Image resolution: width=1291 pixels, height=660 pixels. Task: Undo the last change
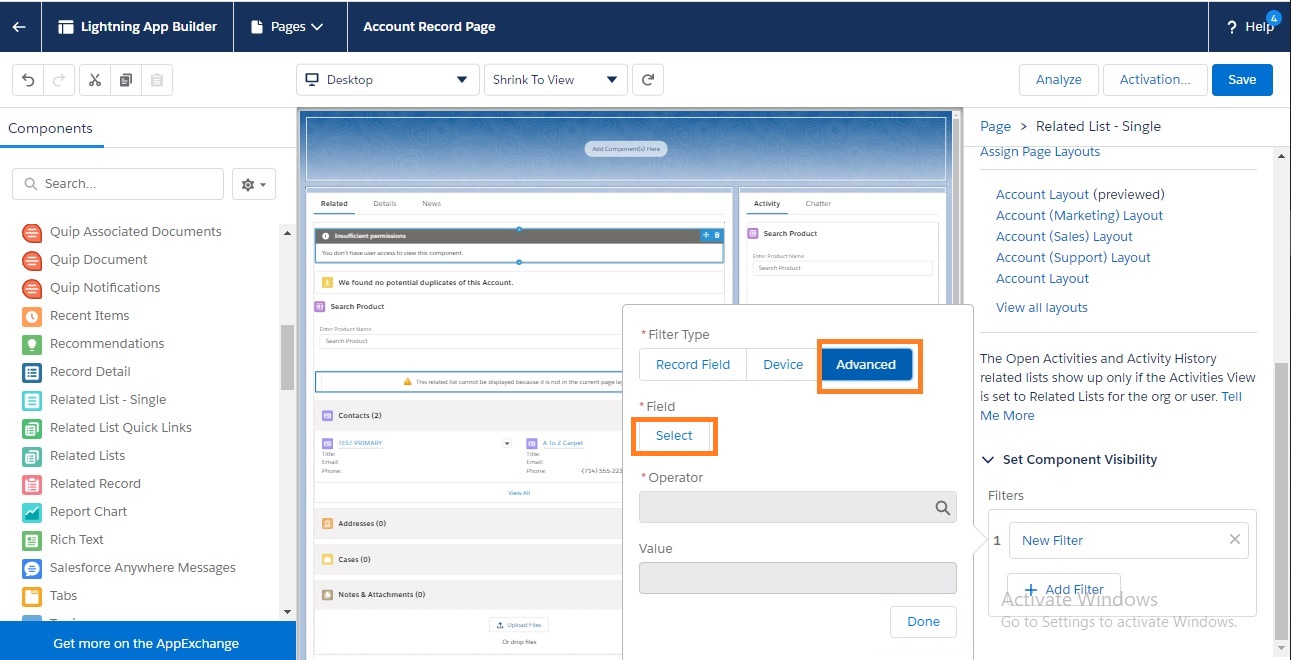click(x=28, y=80)
